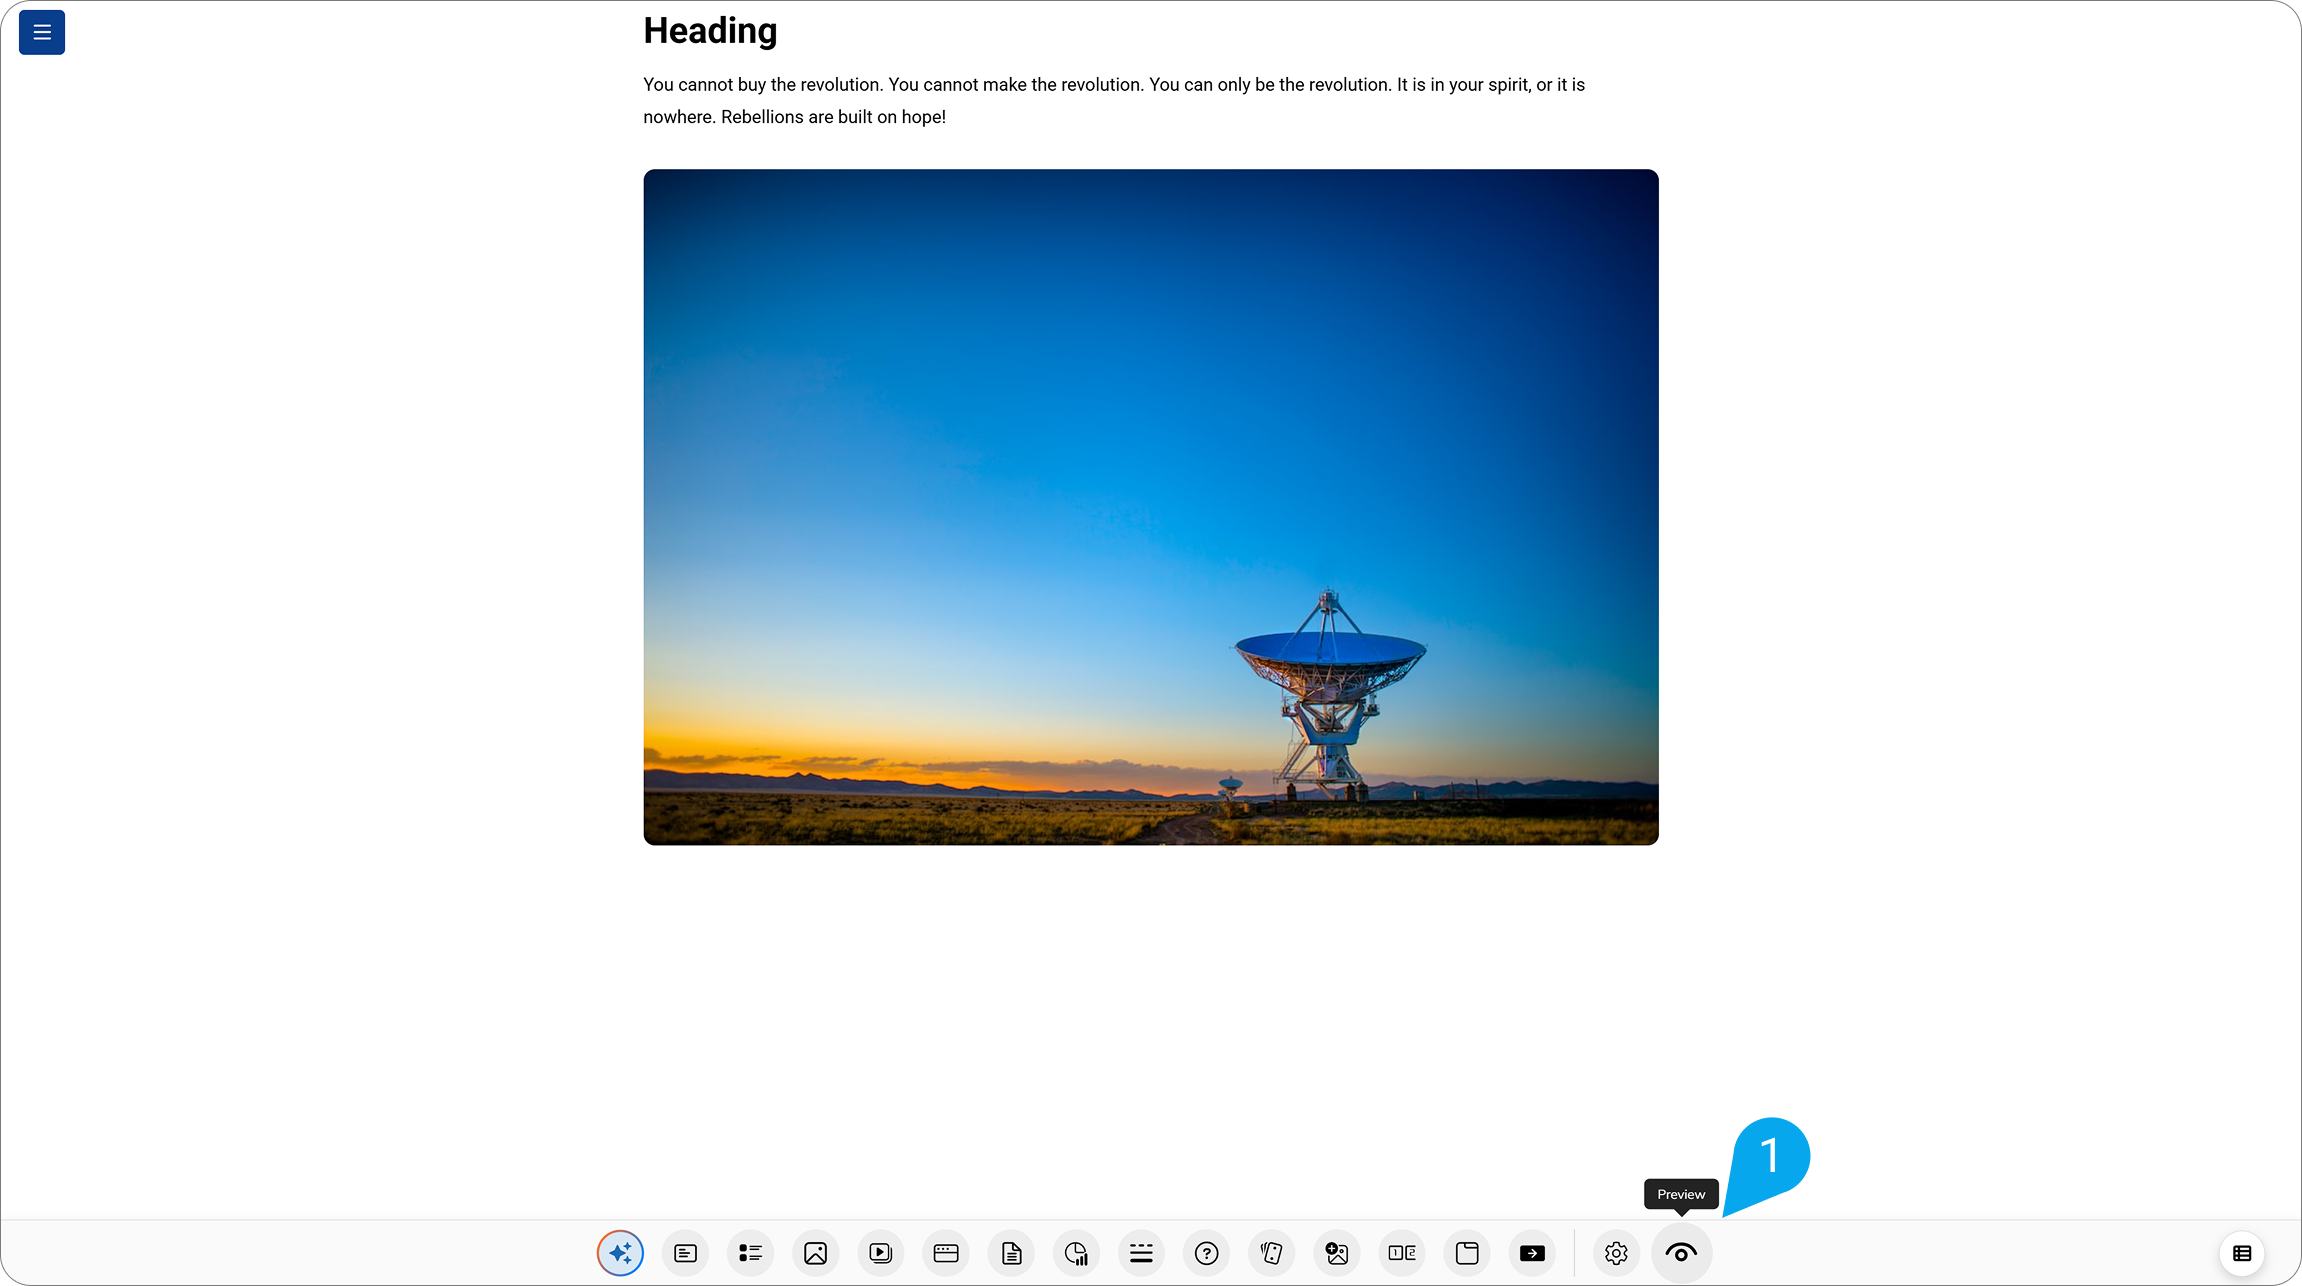
Task: Add a flashcards block
Action: [x=1271, y=1253]
